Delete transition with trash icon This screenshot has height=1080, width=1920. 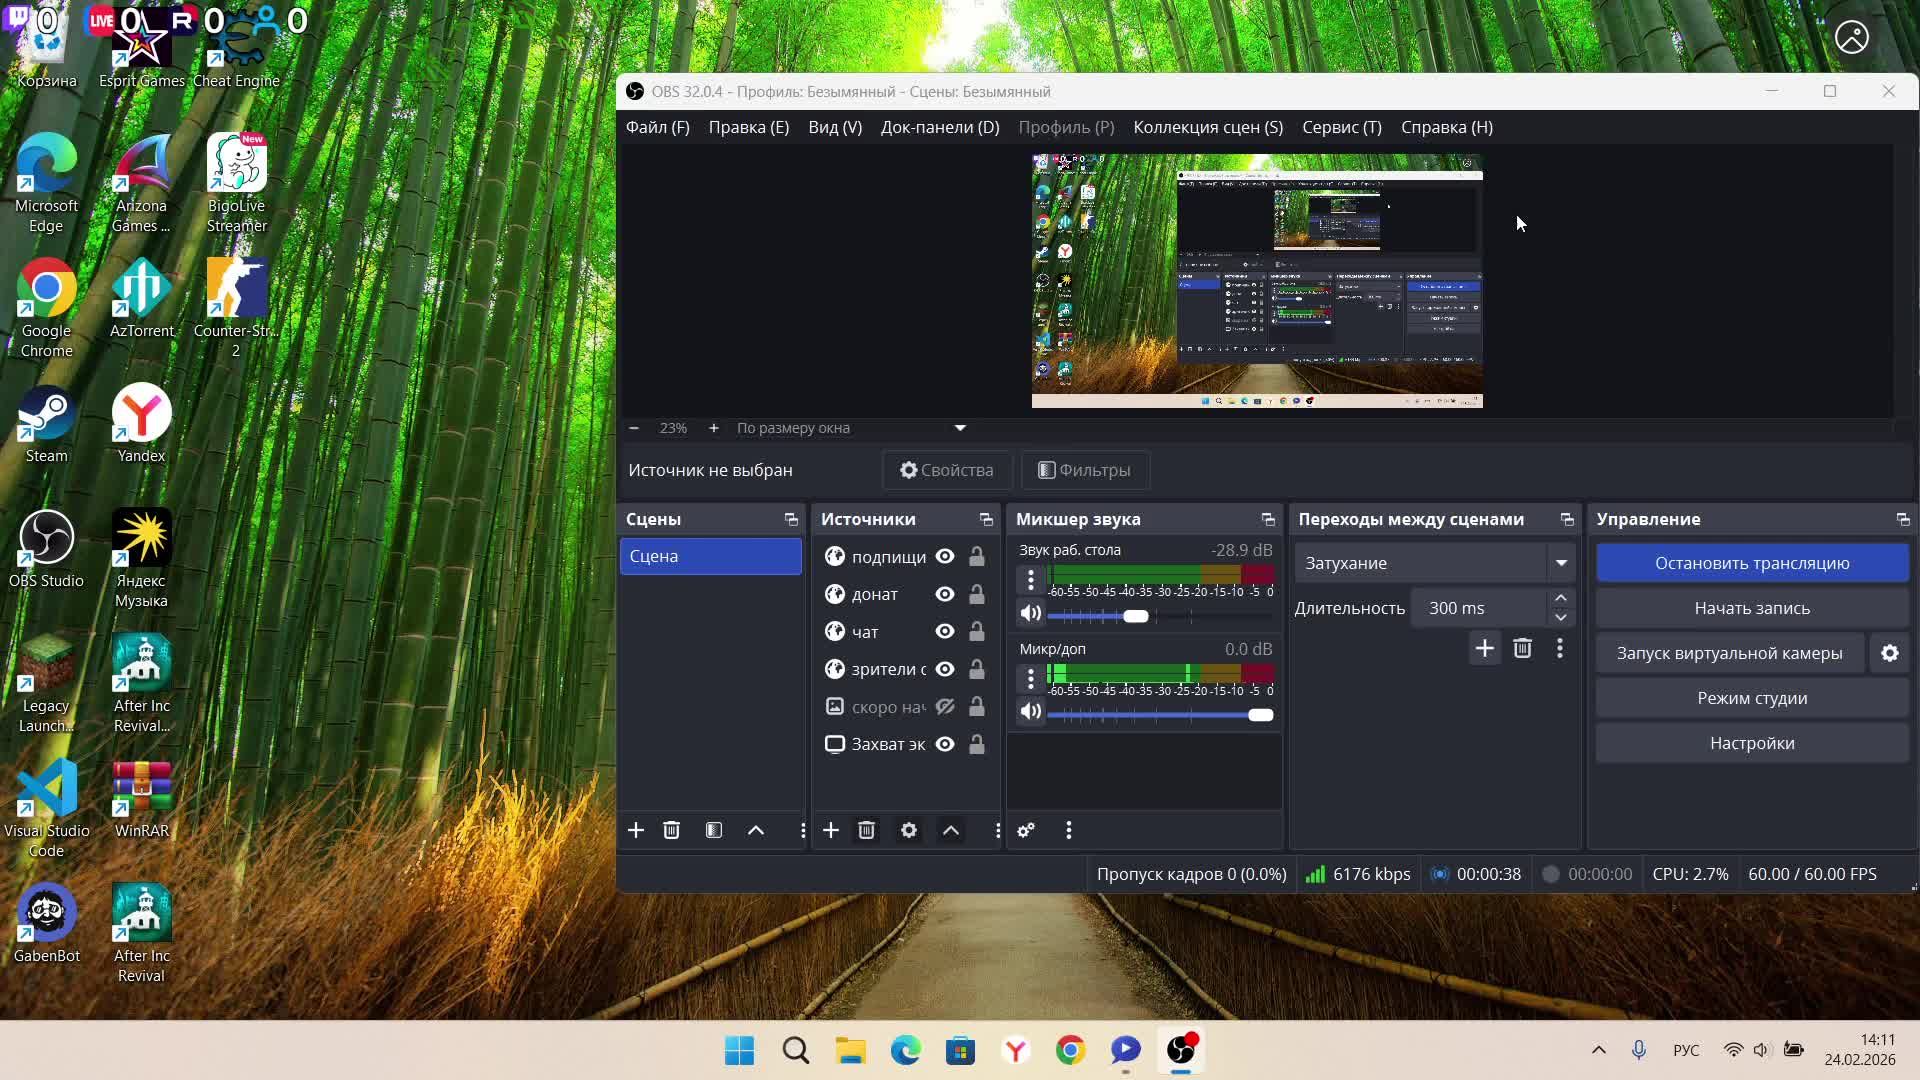(x=1522, y=649)
